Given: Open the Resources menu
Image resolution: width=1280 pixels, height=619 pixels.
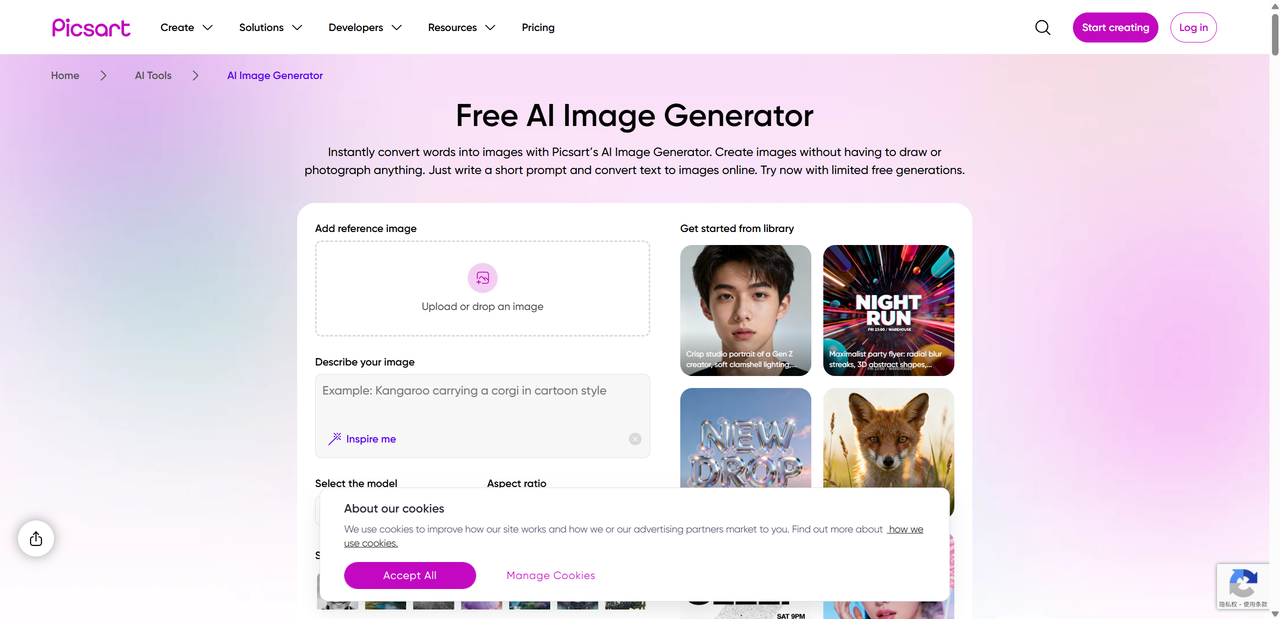Looking at the screenshot, I should click(462, 28).
